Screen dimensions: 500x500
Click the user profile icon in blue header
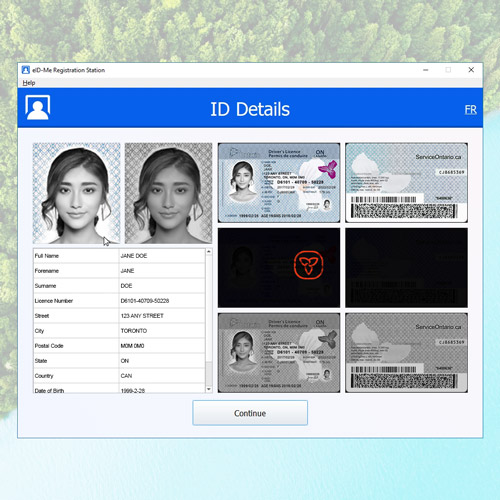(x=38, y=107)
